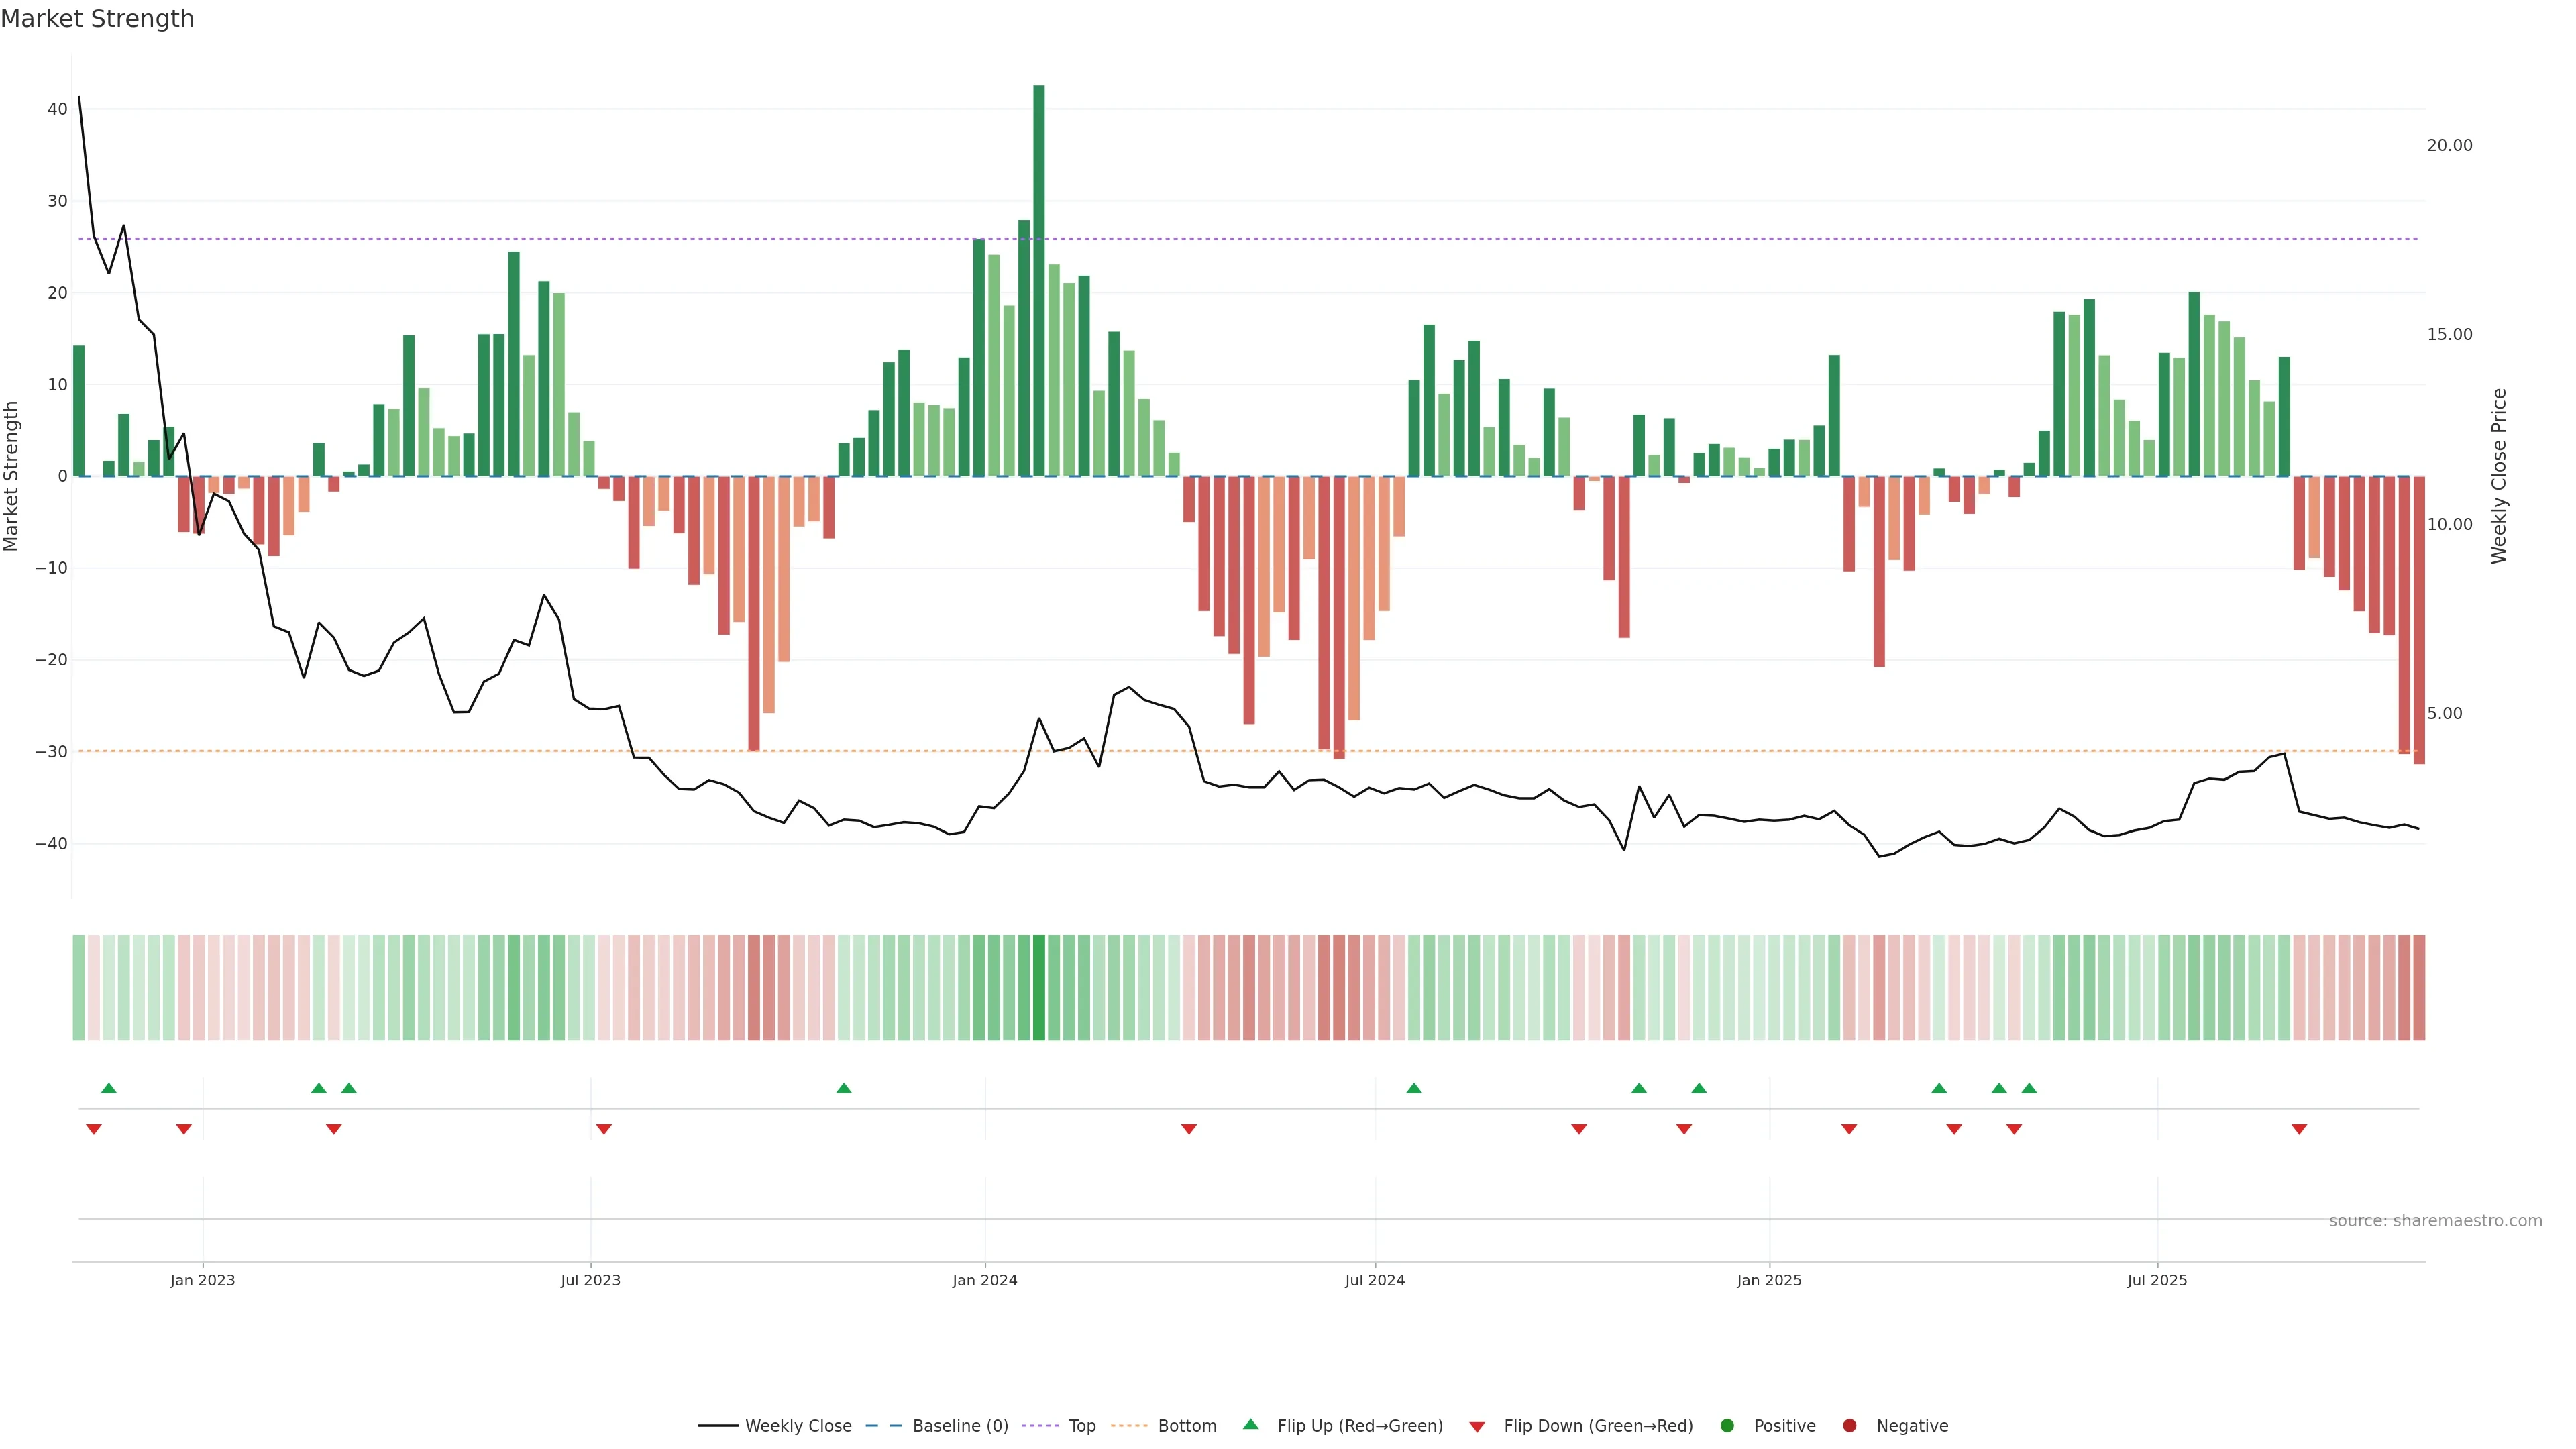Screen dimensions: 2576x1449
Task: Click the dark red Negative legend circle
Action: (1849, 1425)
